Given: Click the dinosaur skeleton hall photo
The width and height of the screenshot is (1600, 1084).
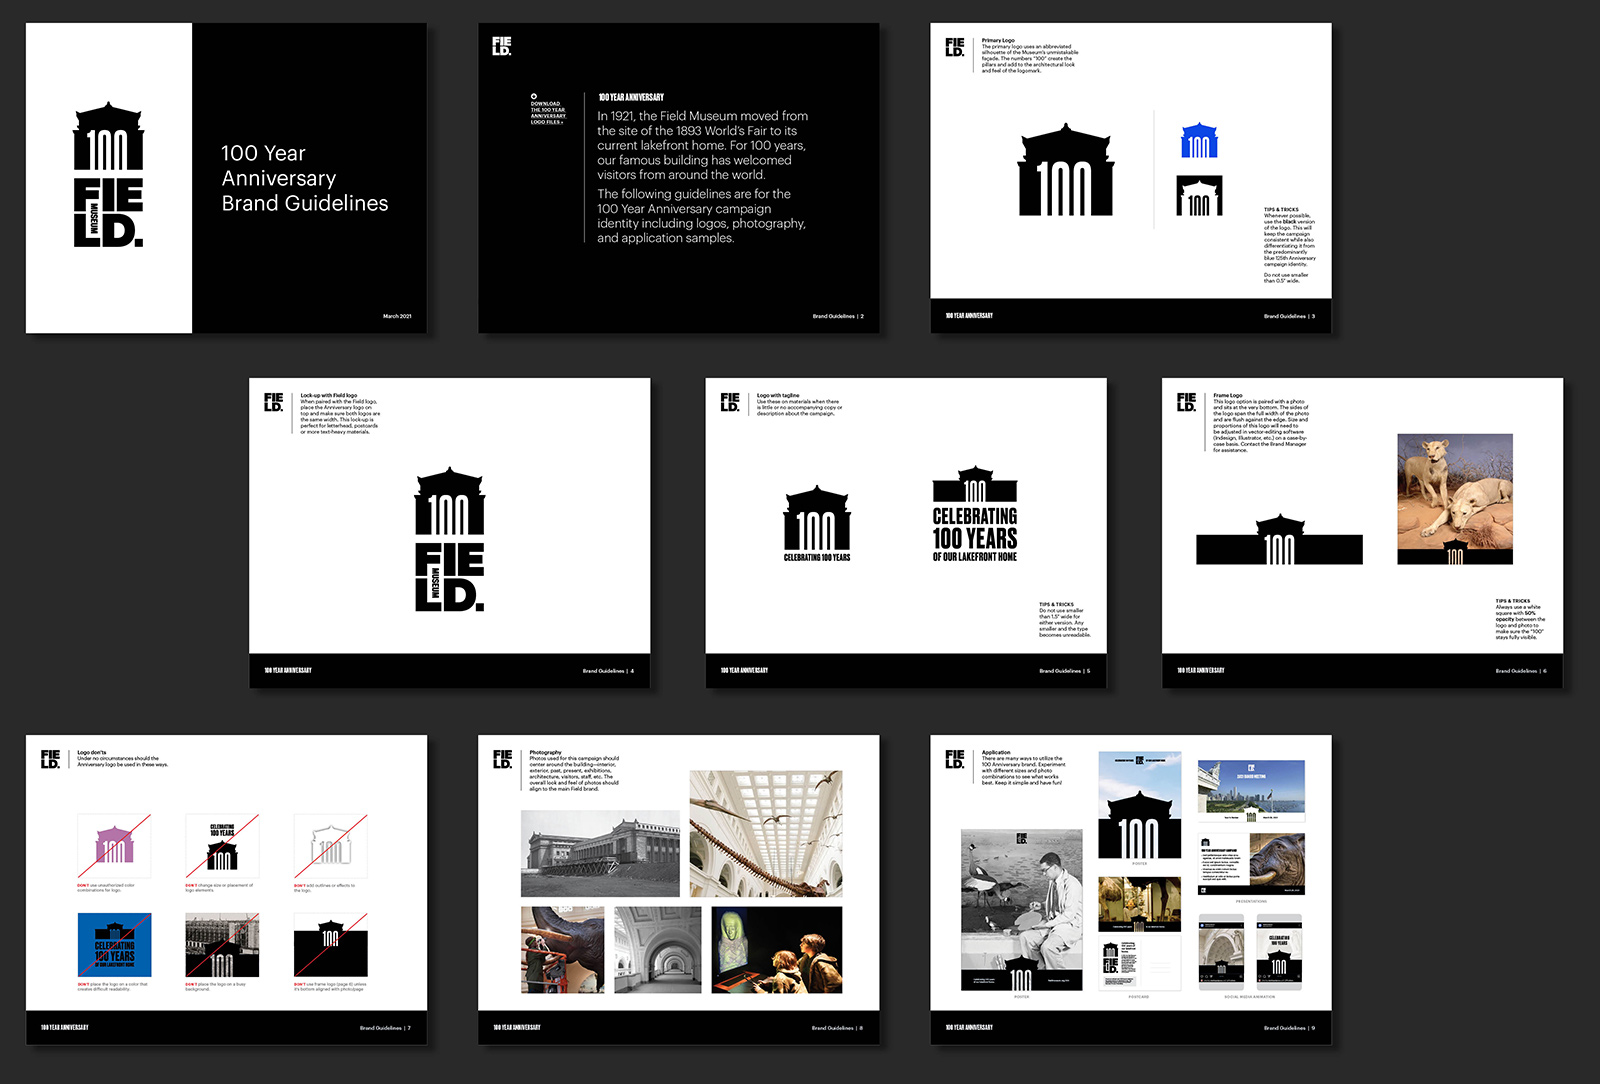Looking at the screenshot, I should pyautogui.click(x=766, y=833).
